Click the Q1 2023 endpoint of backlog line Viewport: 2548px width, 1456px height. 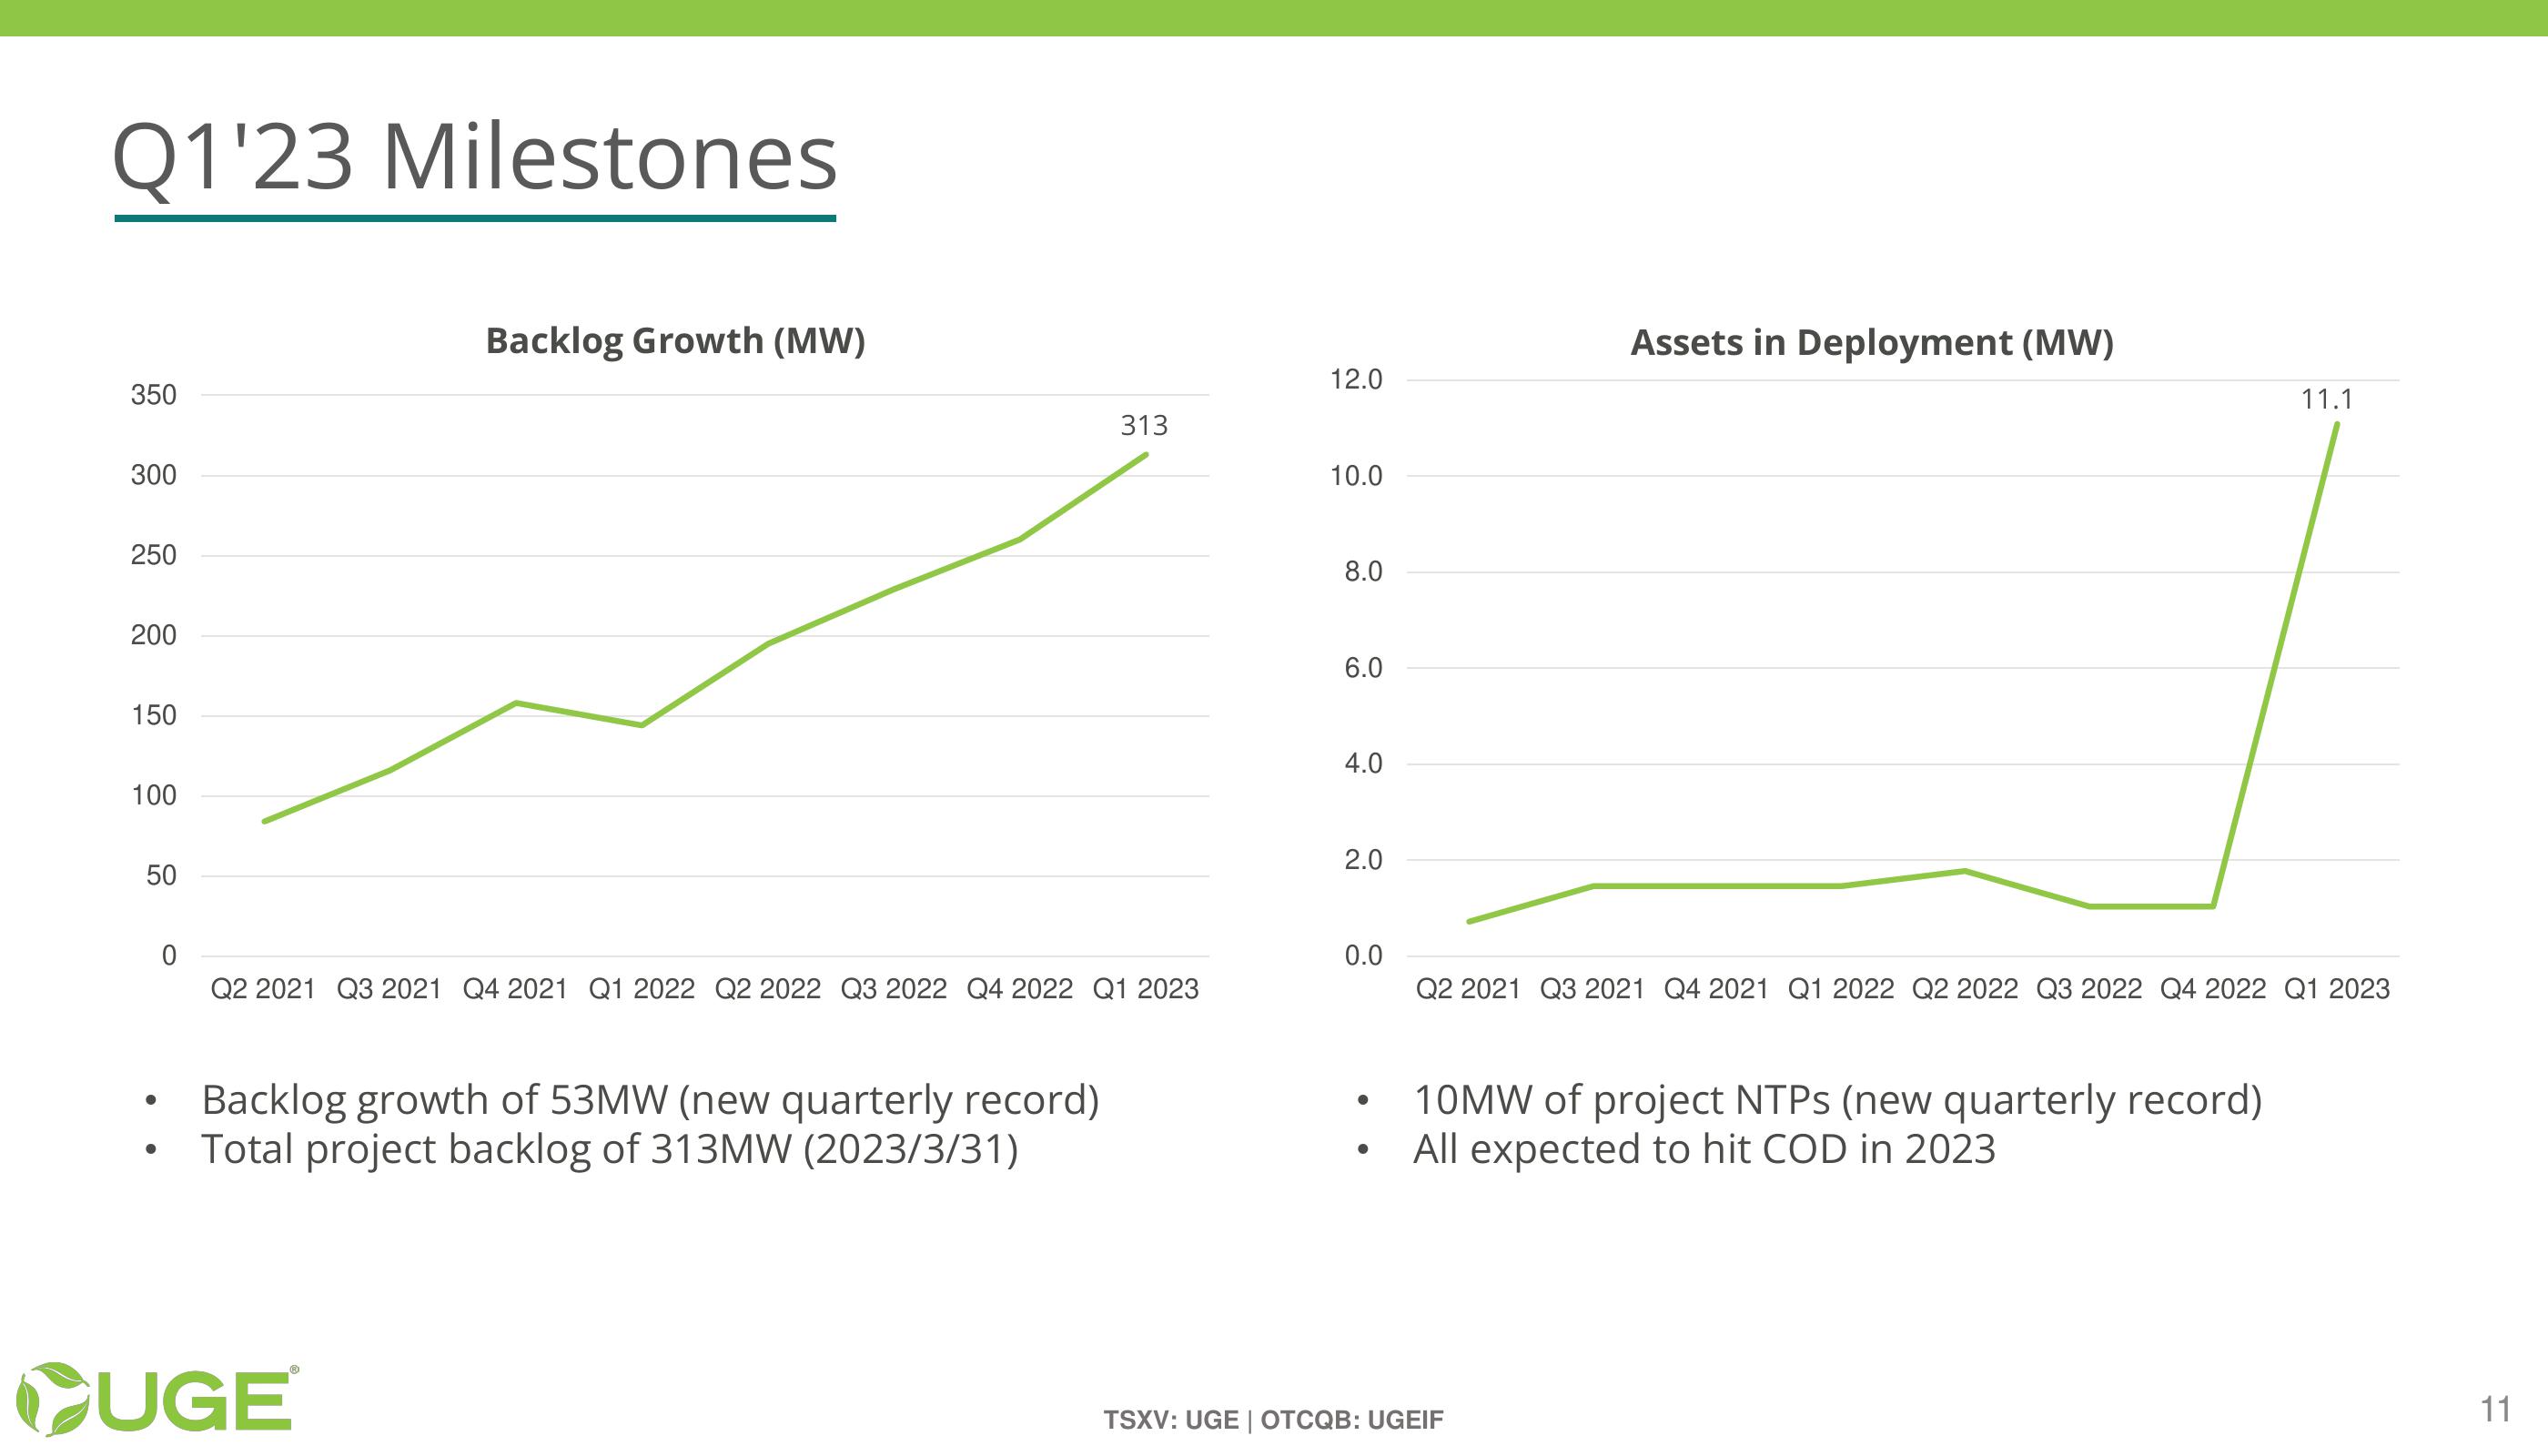(x=1145, y=455)
